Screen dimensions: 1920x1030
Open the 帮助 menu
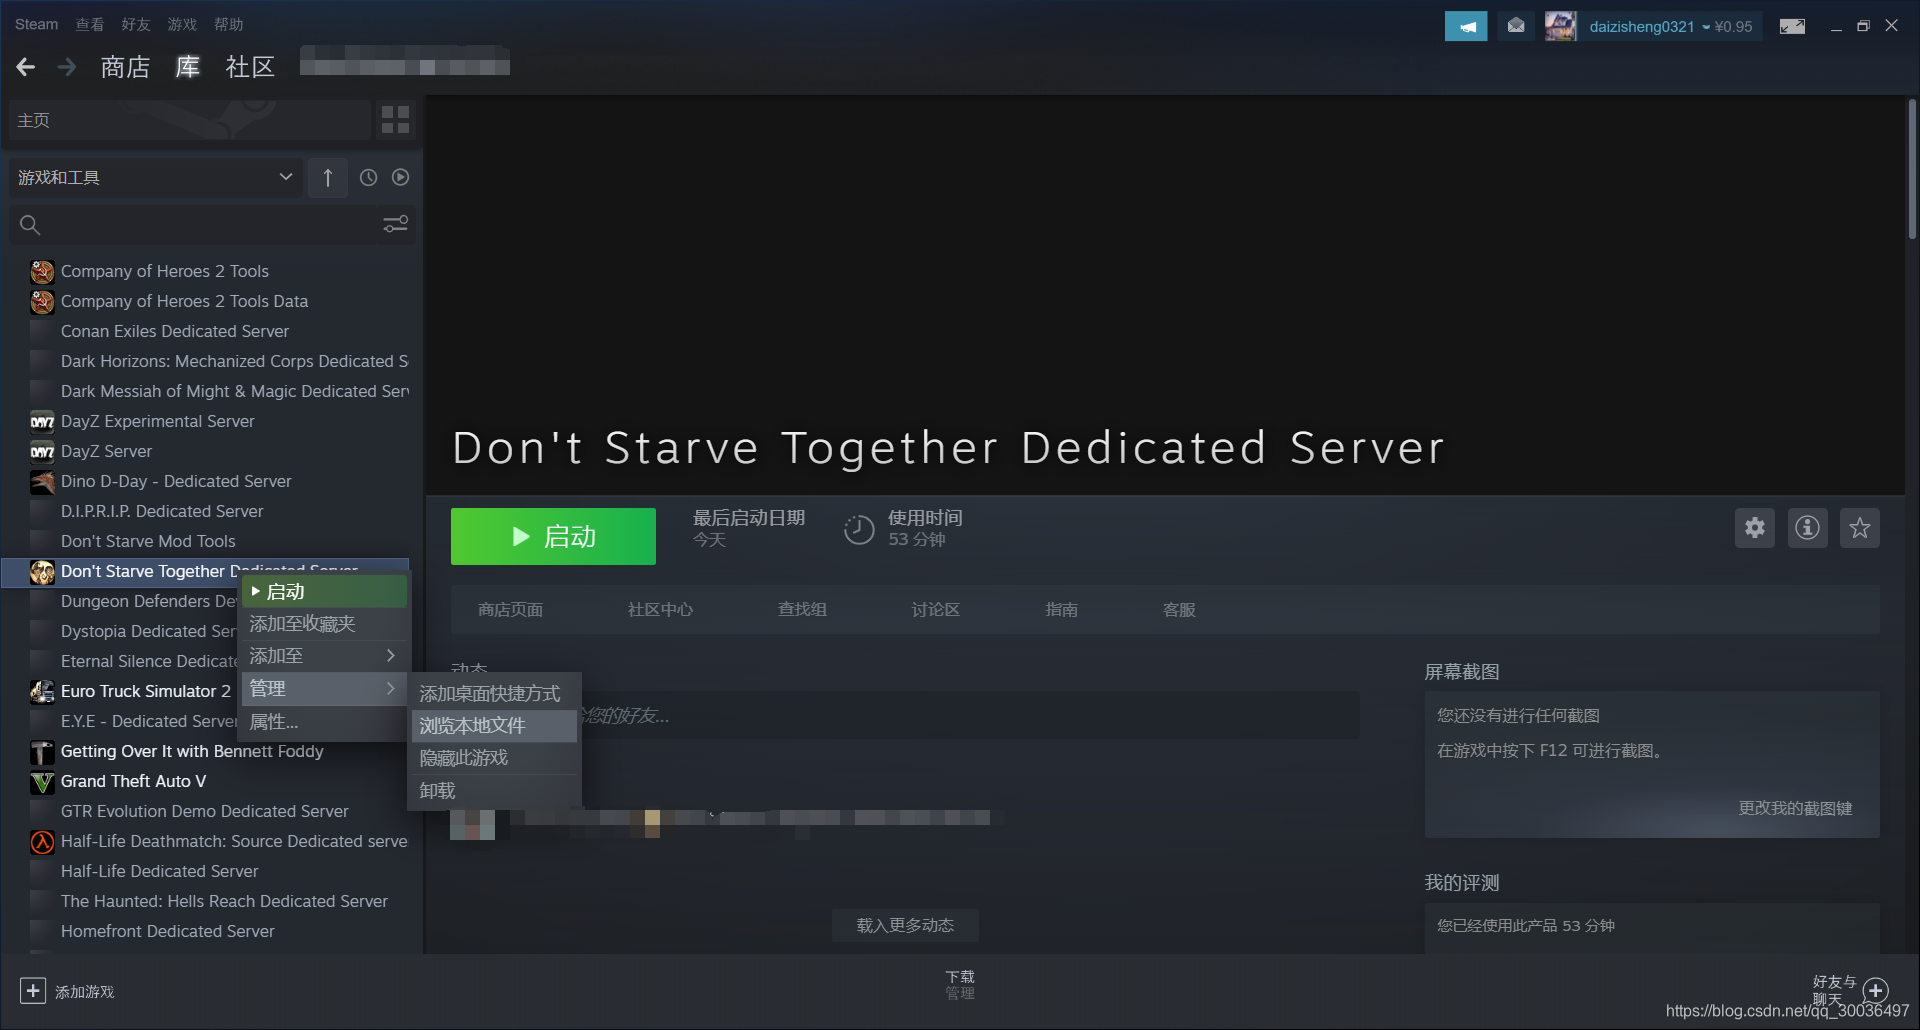228,24
